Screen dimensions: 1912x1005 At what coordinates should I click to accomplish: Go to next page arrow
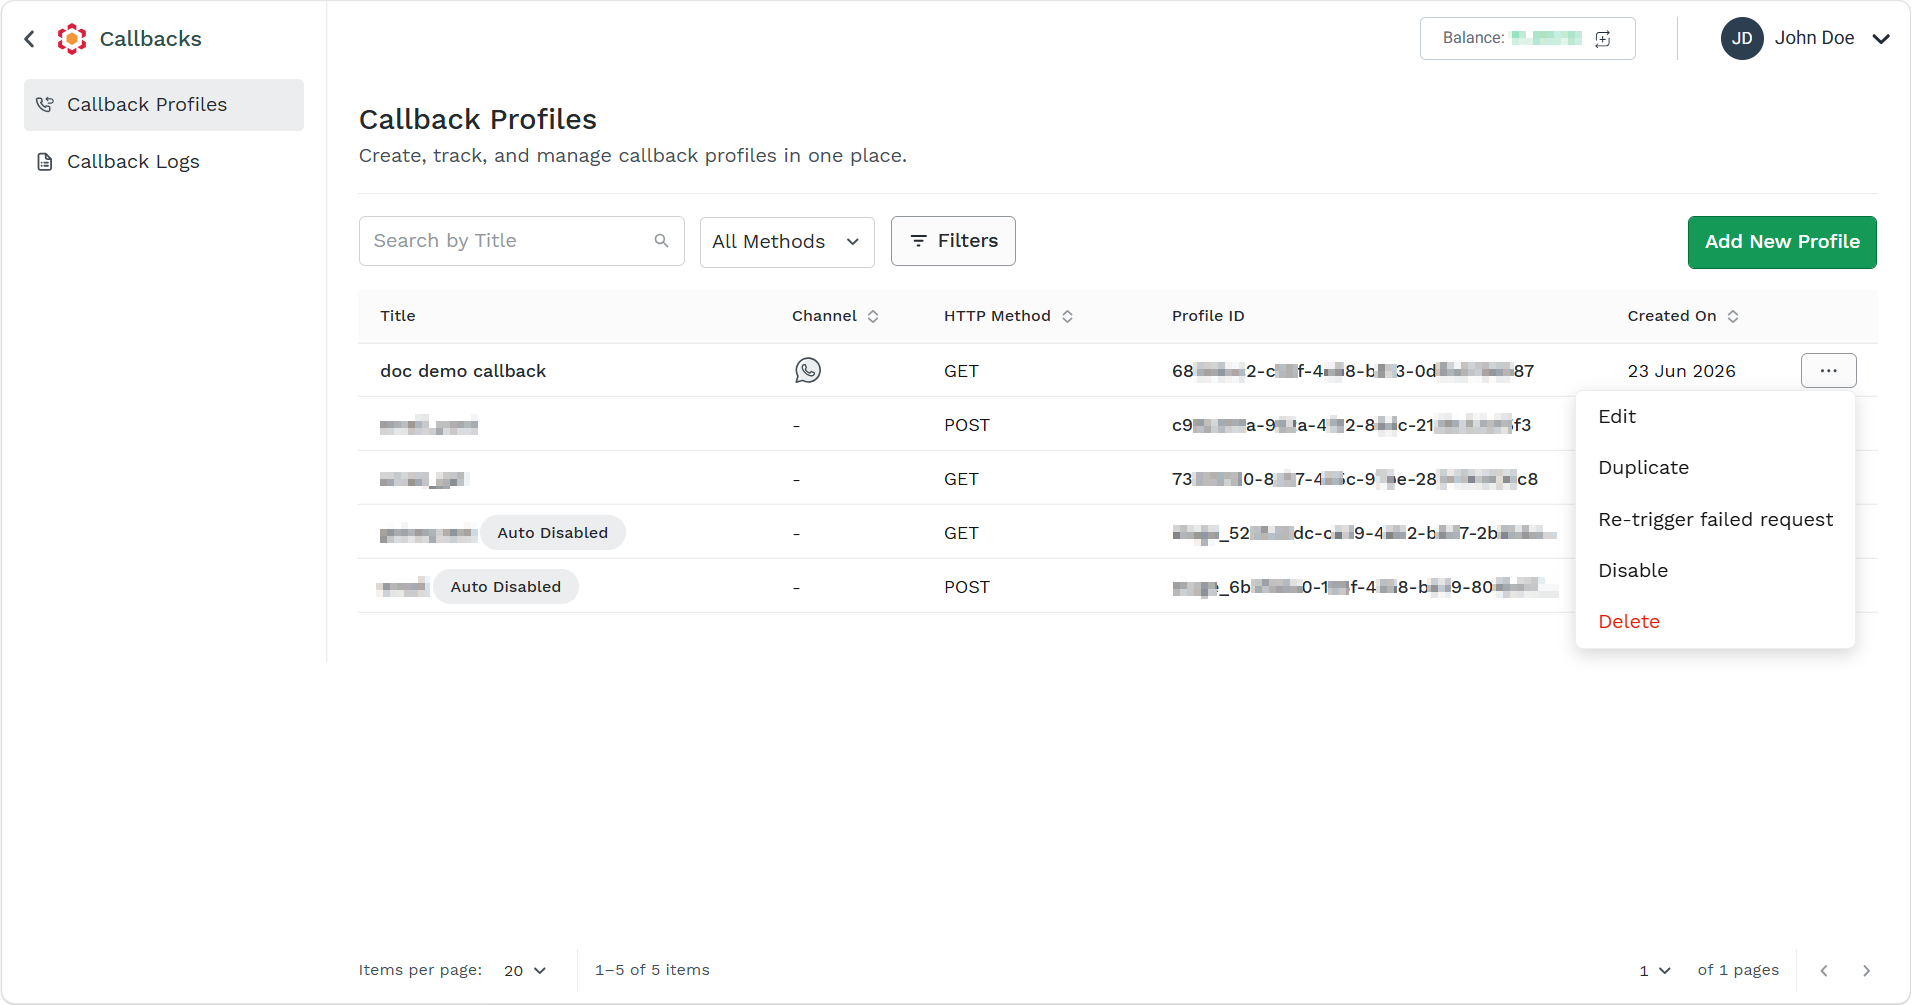(1866, 971)
